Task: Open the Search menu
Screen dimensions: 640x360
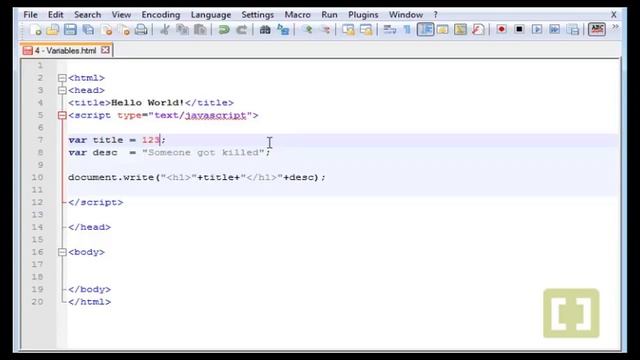Action: pos(87,15)
